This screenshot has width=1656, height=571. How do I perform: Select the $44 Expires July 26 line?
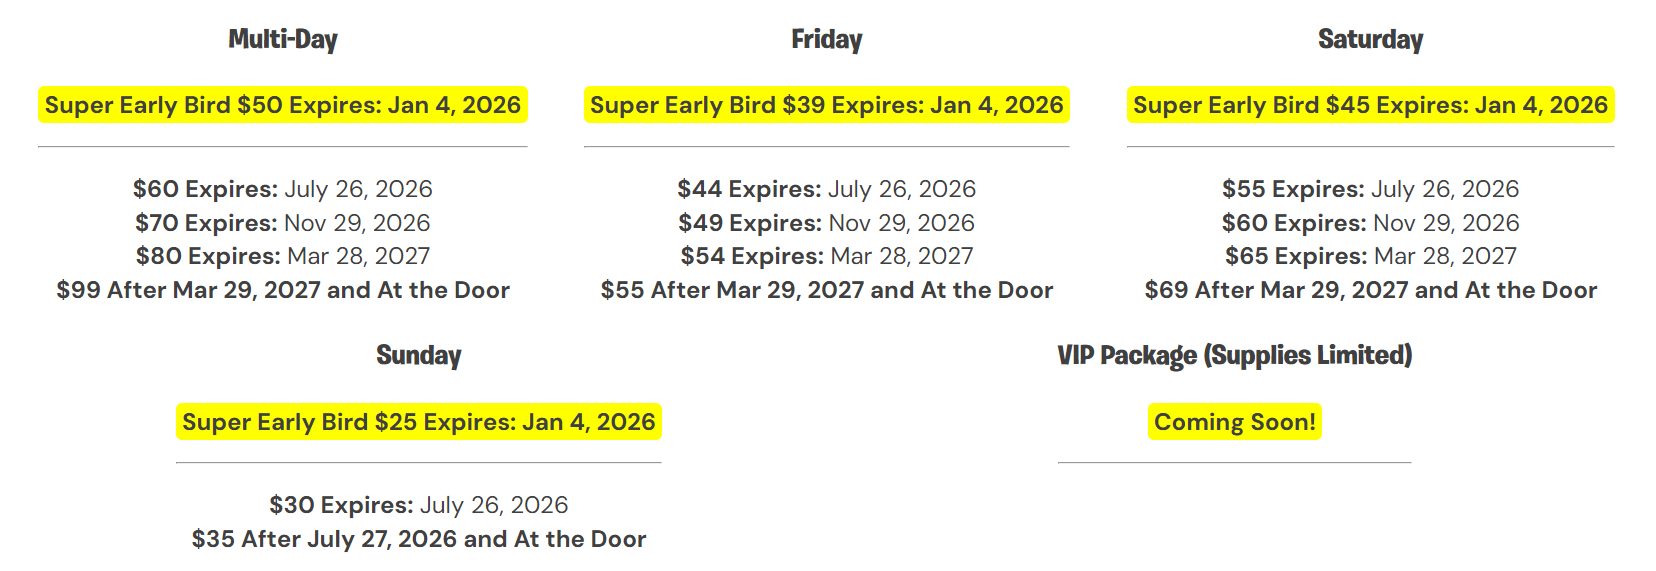pos(826,189)
